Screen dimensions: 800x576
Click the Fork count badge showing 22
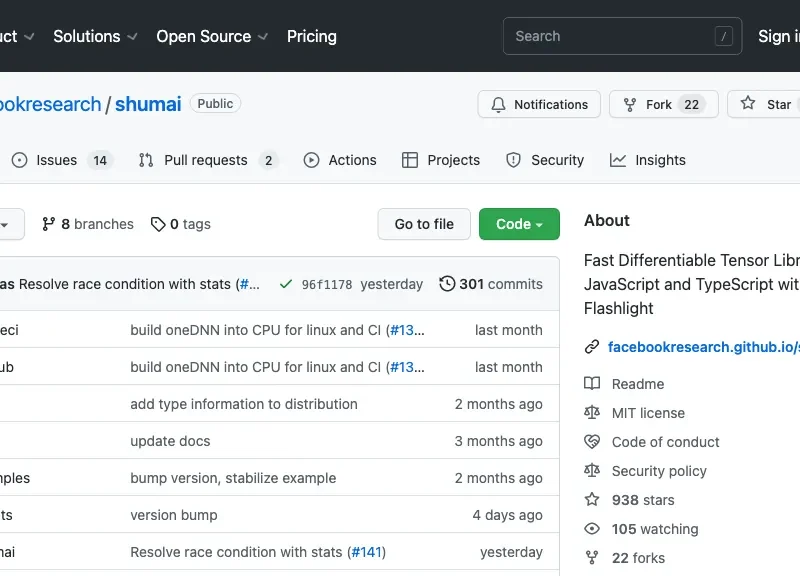pos(691,105)
